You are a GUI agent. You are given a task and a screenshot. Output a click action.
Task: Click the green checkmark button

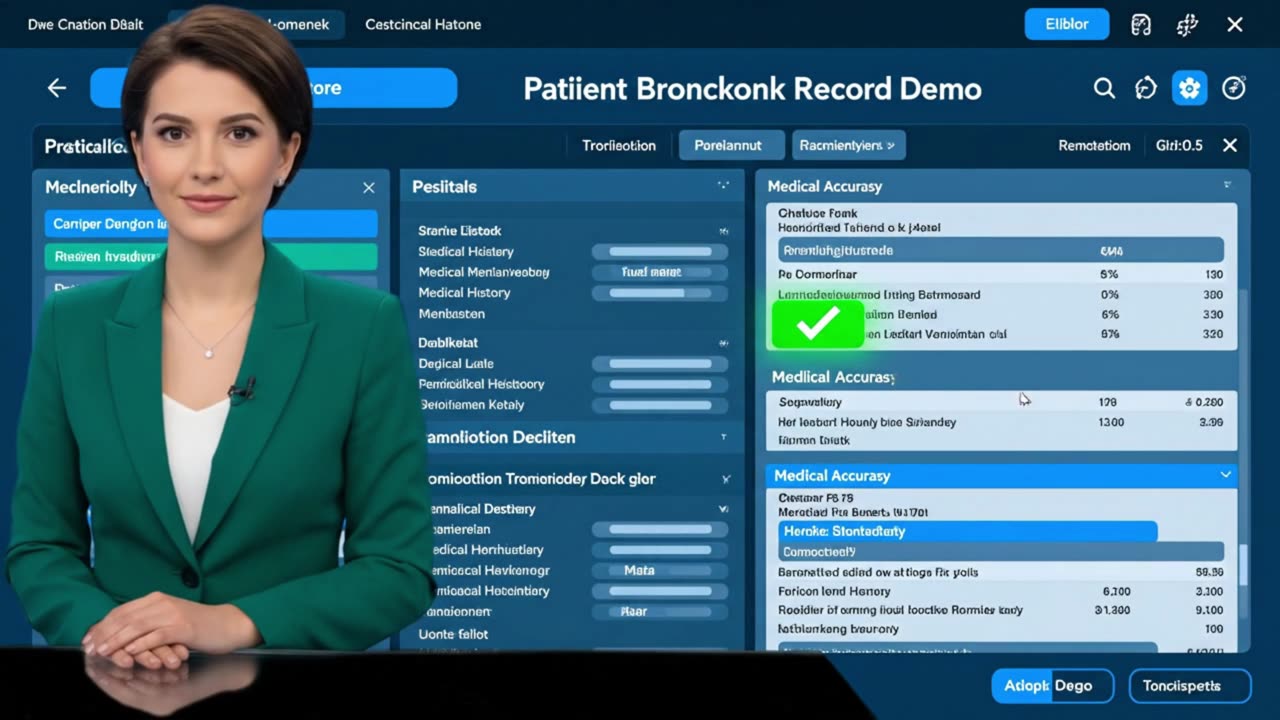click(x=817, y=324)
